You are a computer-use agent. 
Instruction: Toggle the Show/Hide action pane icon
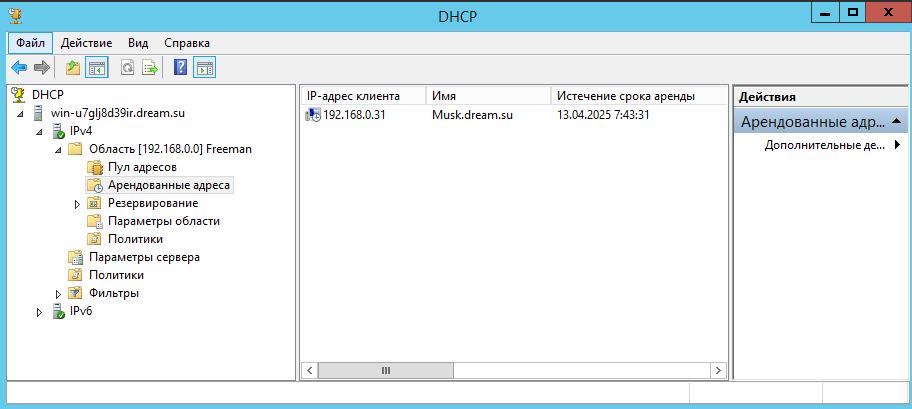click(x=204, y=68)
